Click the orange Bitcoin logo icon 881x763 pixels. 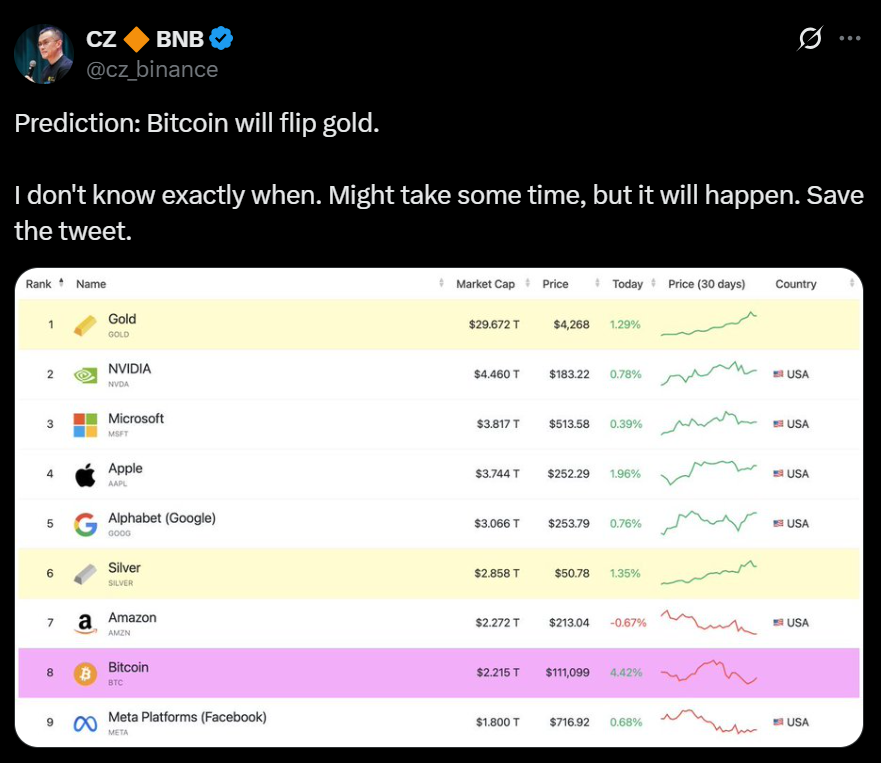click(86, 673)
